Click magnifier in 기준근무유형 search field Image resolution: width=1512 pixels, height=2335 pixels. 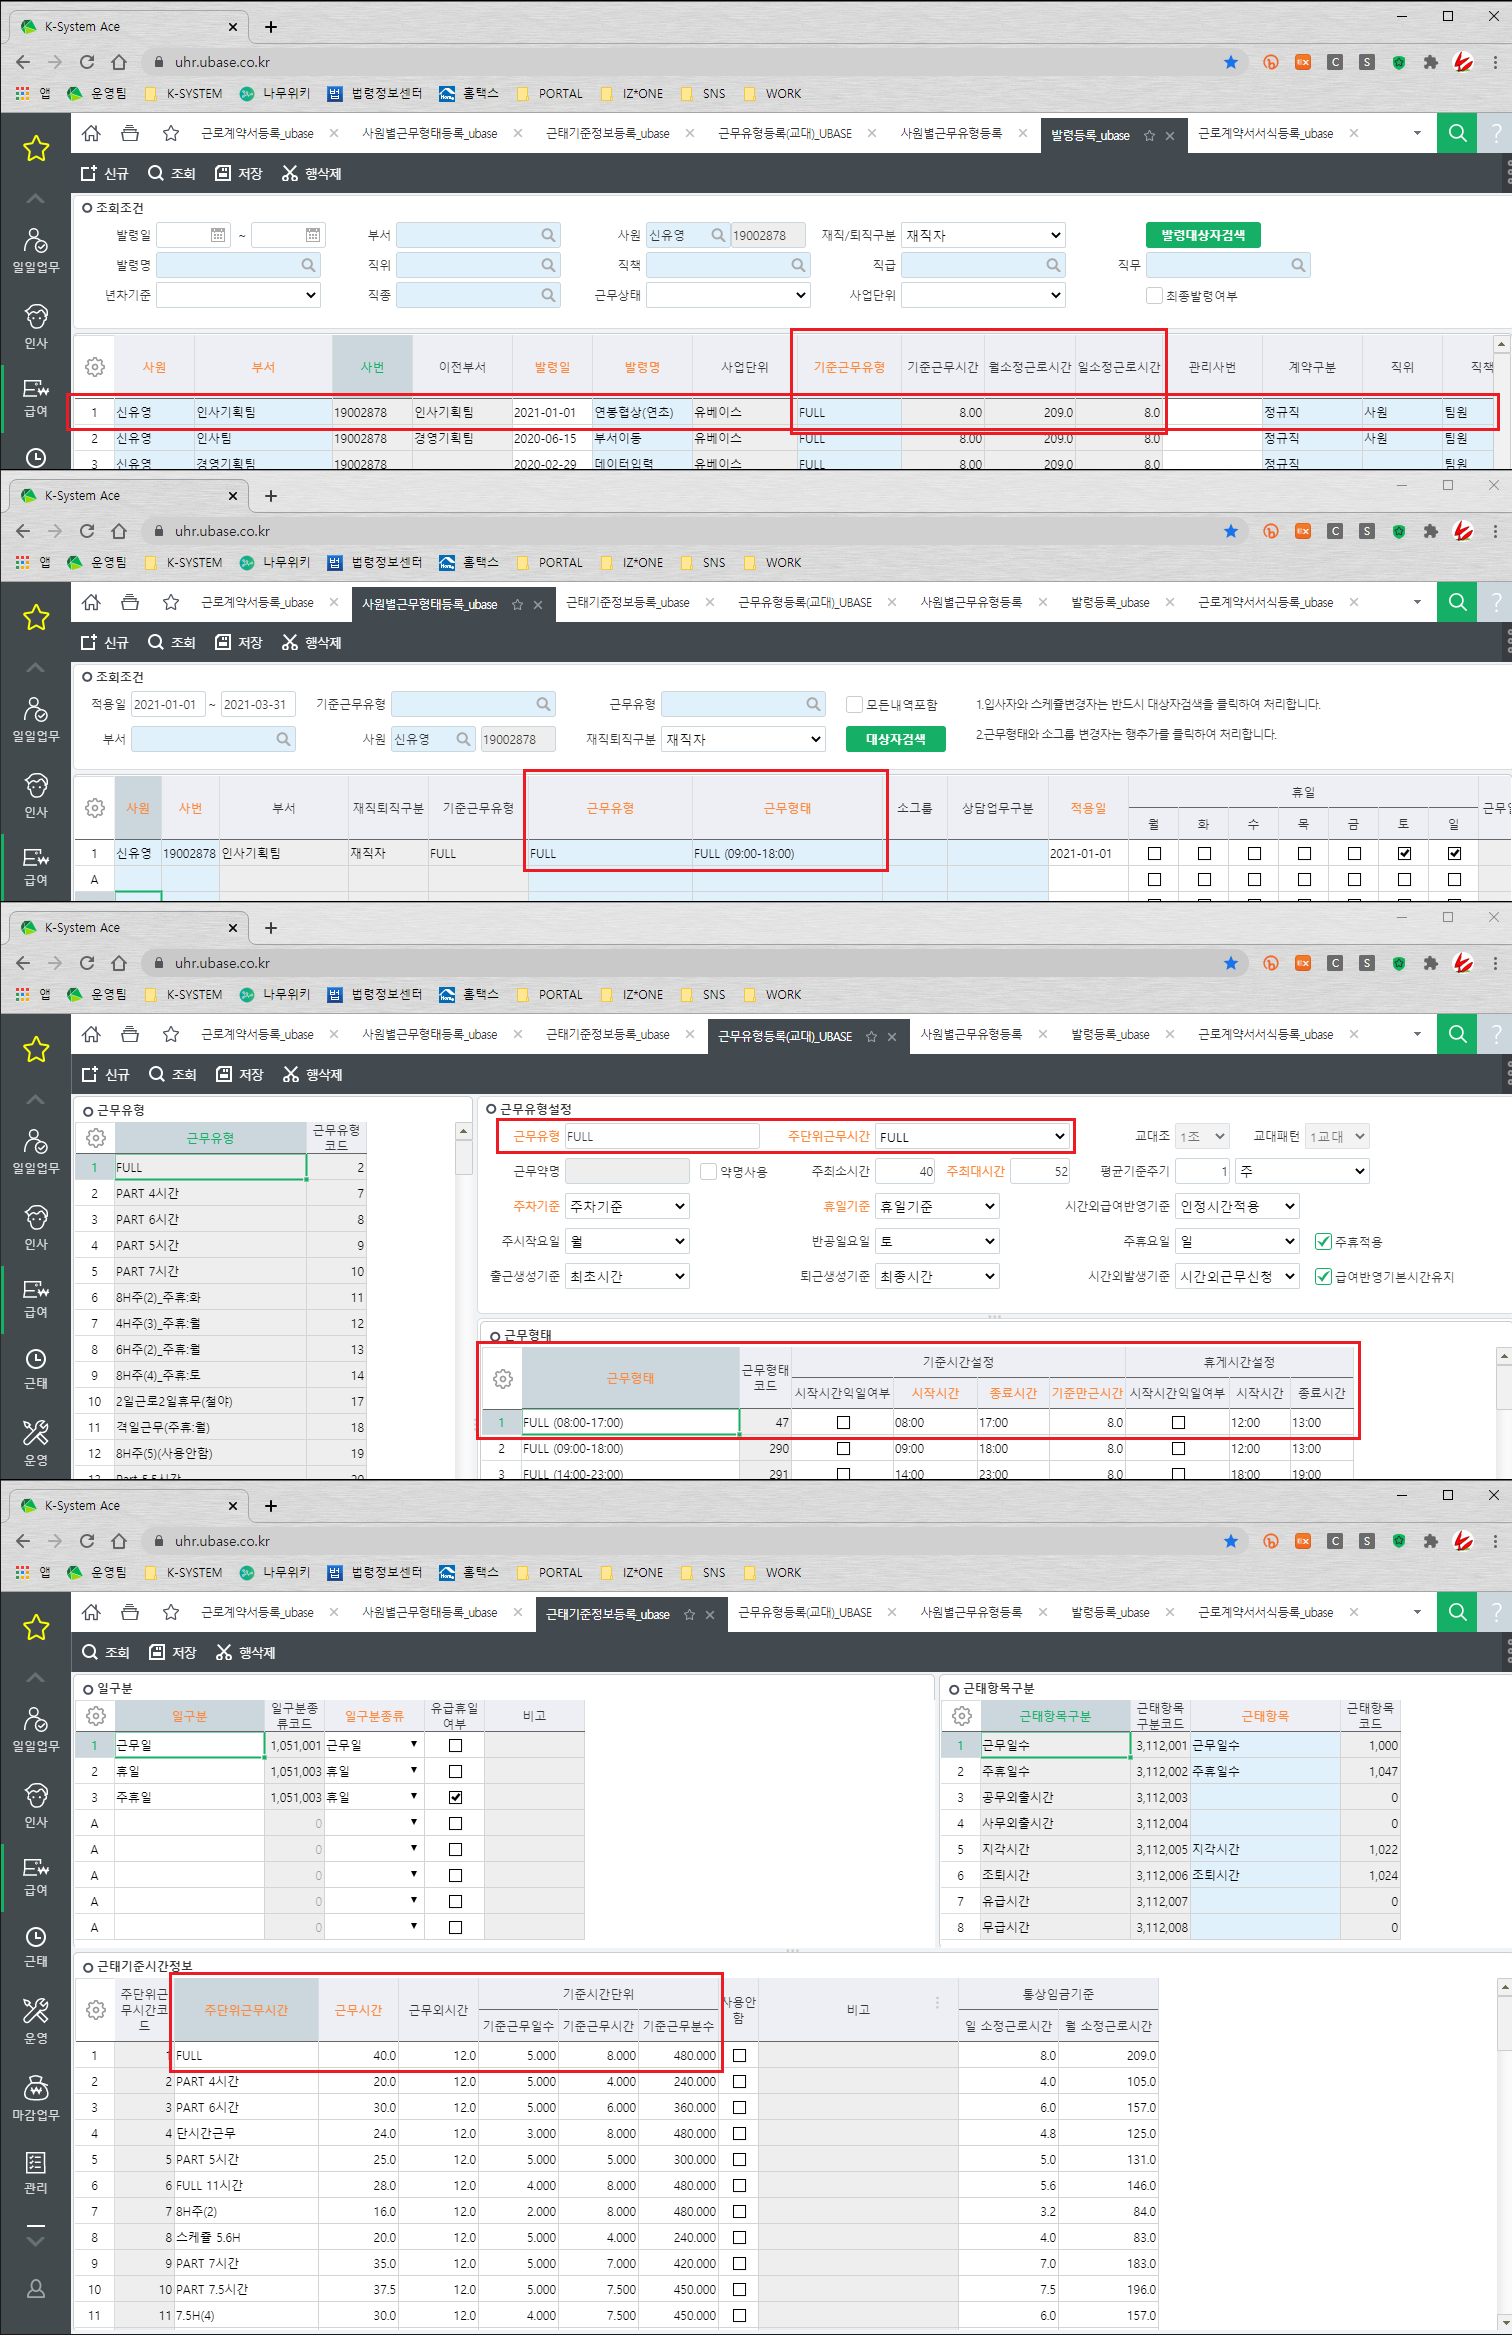click(543, 704)
